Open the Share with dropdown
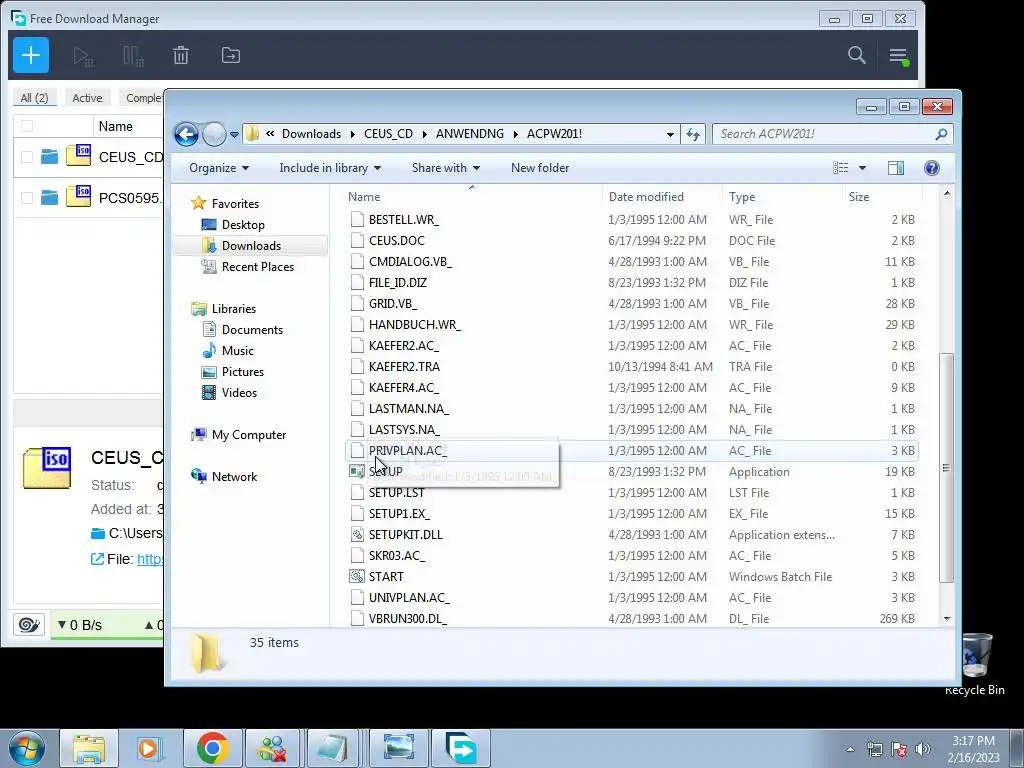This screenshot has height=768, width=1024. [x=445, y=168]
